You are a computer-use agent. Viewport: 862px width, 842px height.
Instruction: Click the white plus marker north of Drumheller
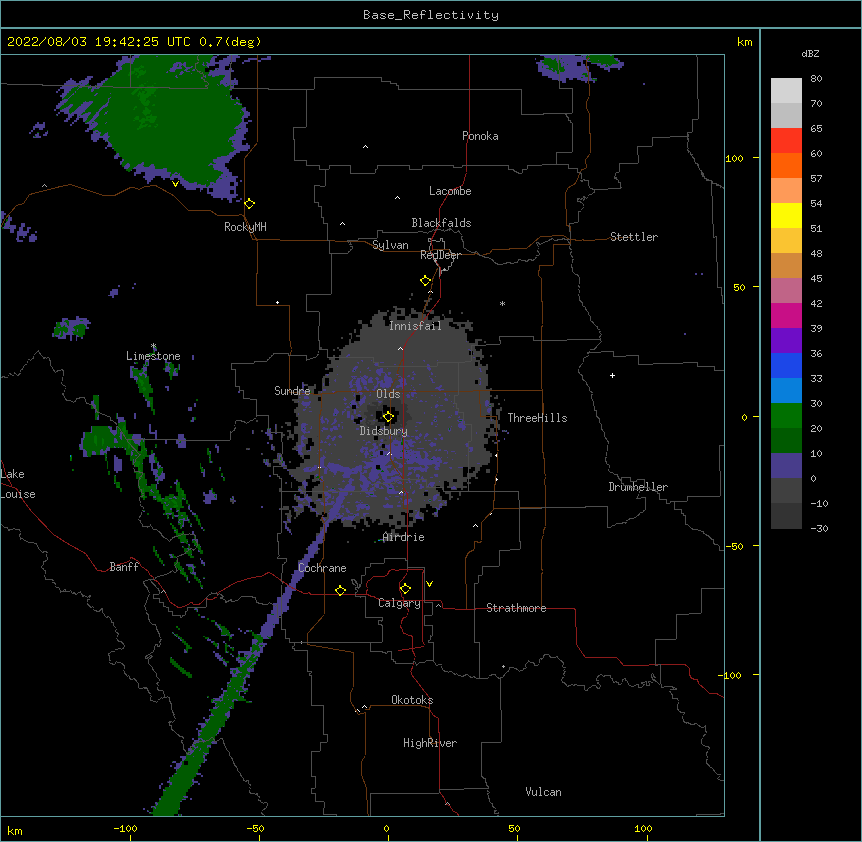pyautogui.click(x=612, y=375)
